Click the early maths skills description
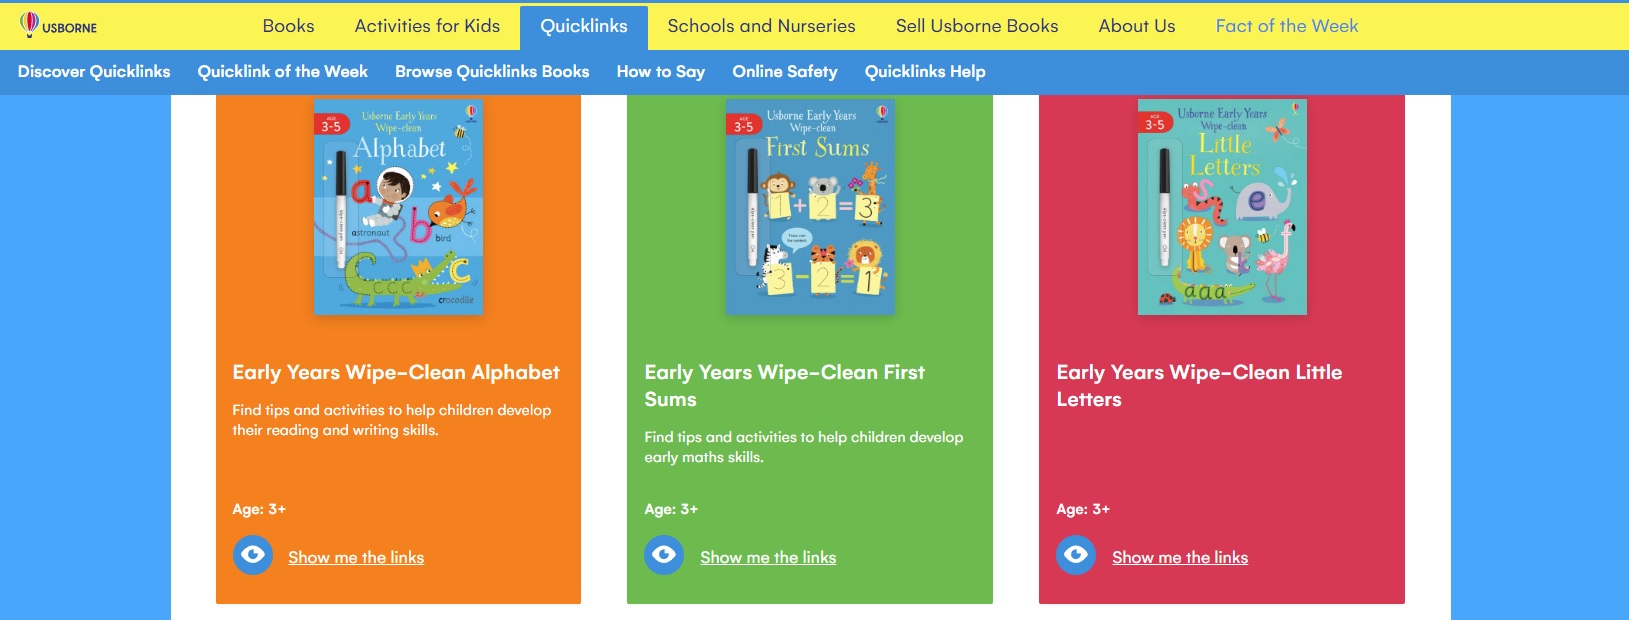This screenshot has width=1629, height=620. 804,447
